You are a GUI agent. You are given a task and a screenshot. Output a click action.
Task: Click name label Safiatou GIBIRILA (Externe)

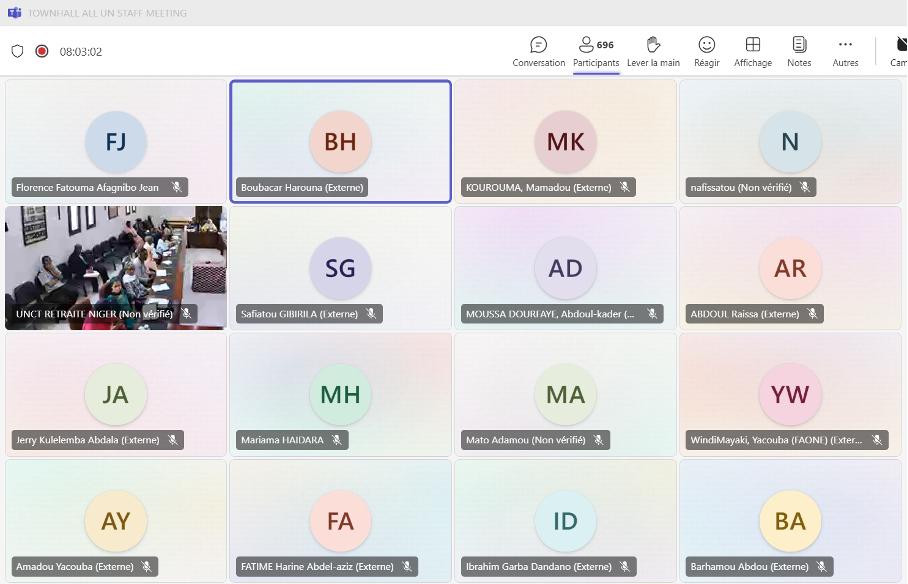[299, 313]
